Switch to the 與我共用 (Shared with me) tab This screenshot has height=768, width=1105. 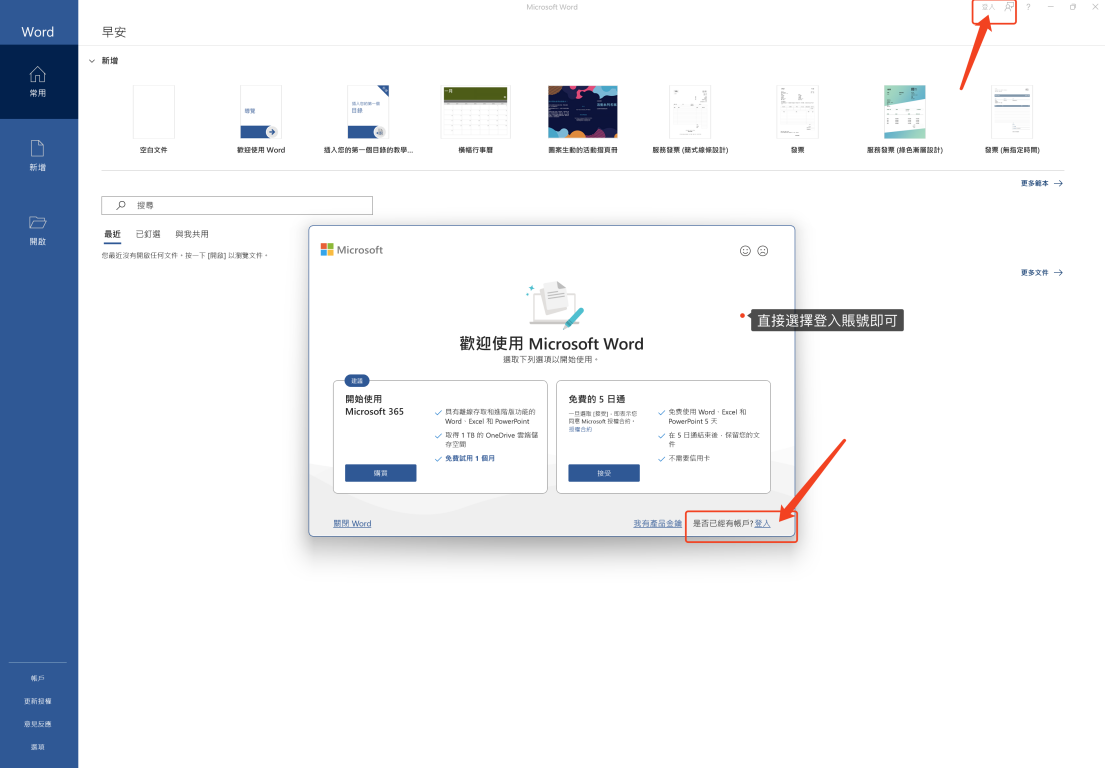[x=192, y=234]
